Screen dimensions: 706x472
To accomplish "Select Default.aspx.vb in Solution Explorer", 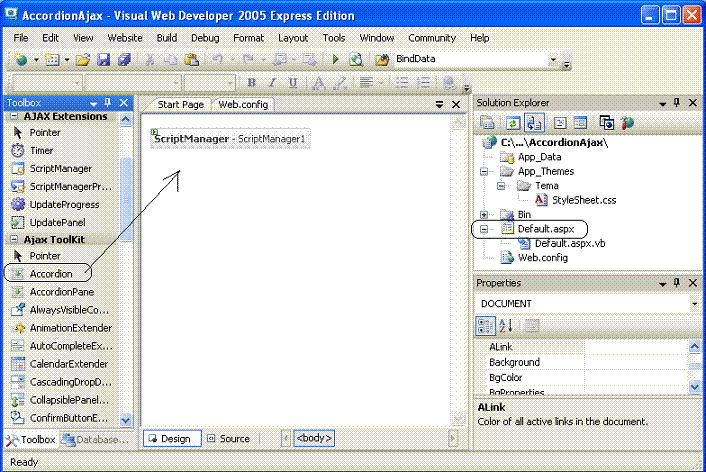I will coord(570,243).
